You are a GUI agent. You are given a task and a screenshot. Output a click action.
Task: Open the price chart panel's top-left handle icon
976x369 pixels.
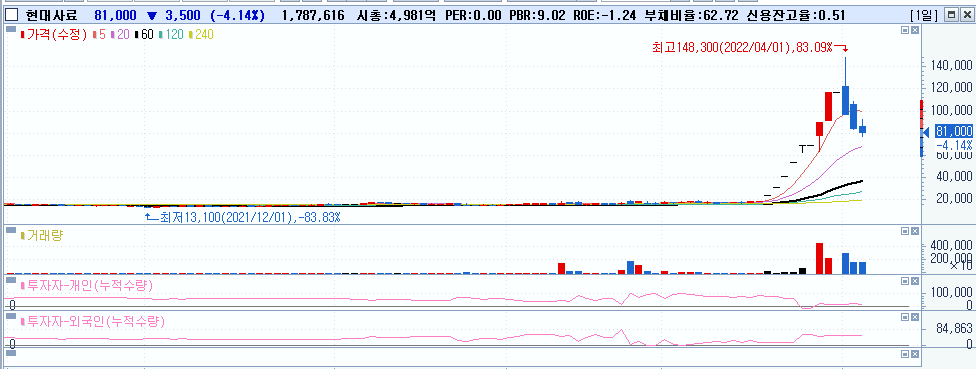[x=10, y=29]
